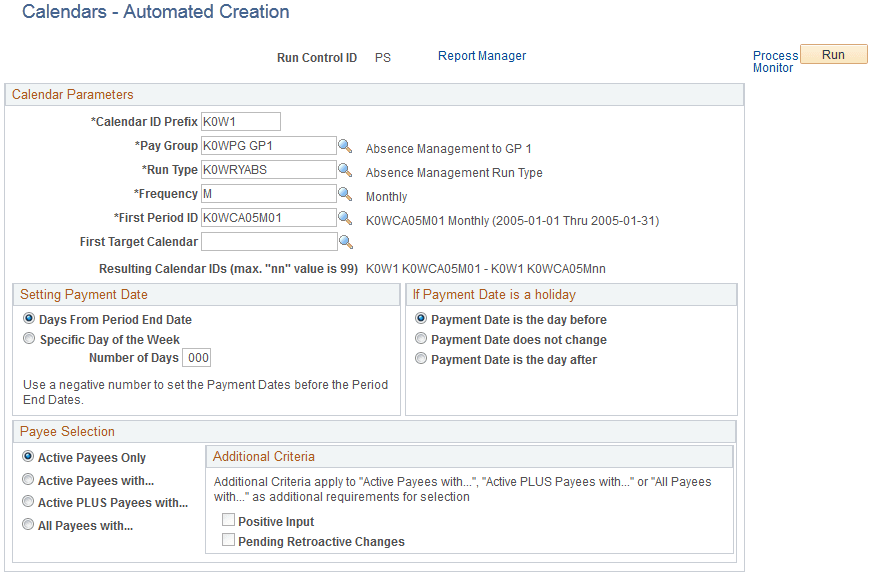This screenshot has height=576, width=877.
Task: Click the Run button
Action: [833, 54]
